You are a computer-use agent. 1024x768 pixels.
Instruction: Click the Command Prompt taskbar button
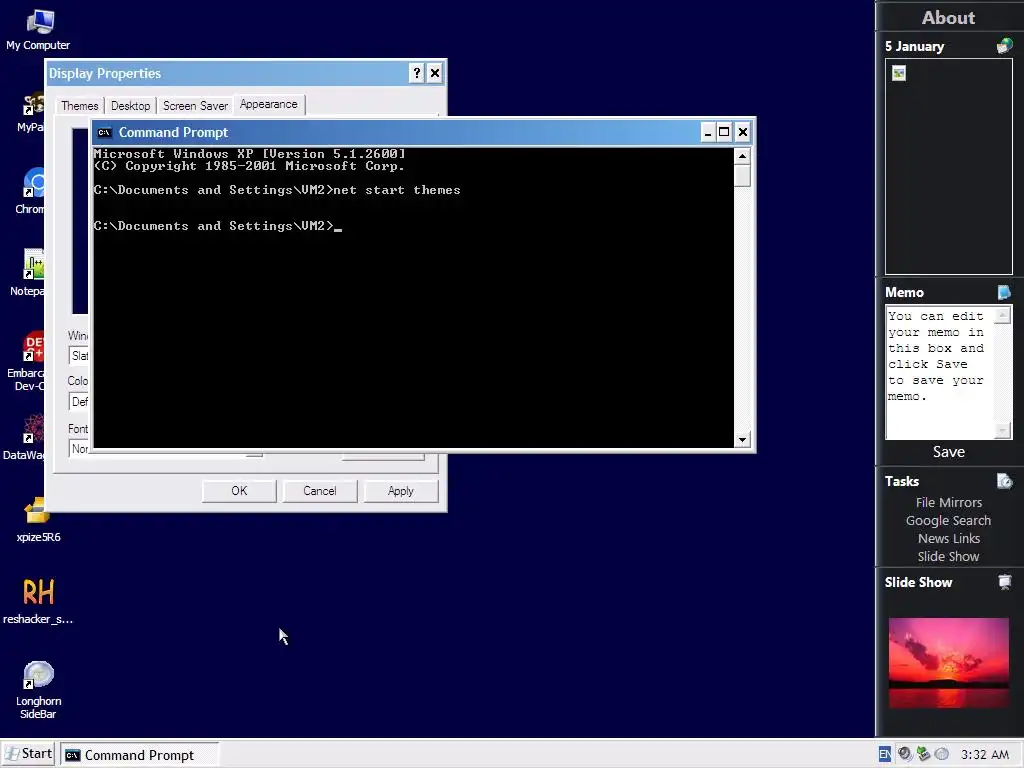pos(140,755)
